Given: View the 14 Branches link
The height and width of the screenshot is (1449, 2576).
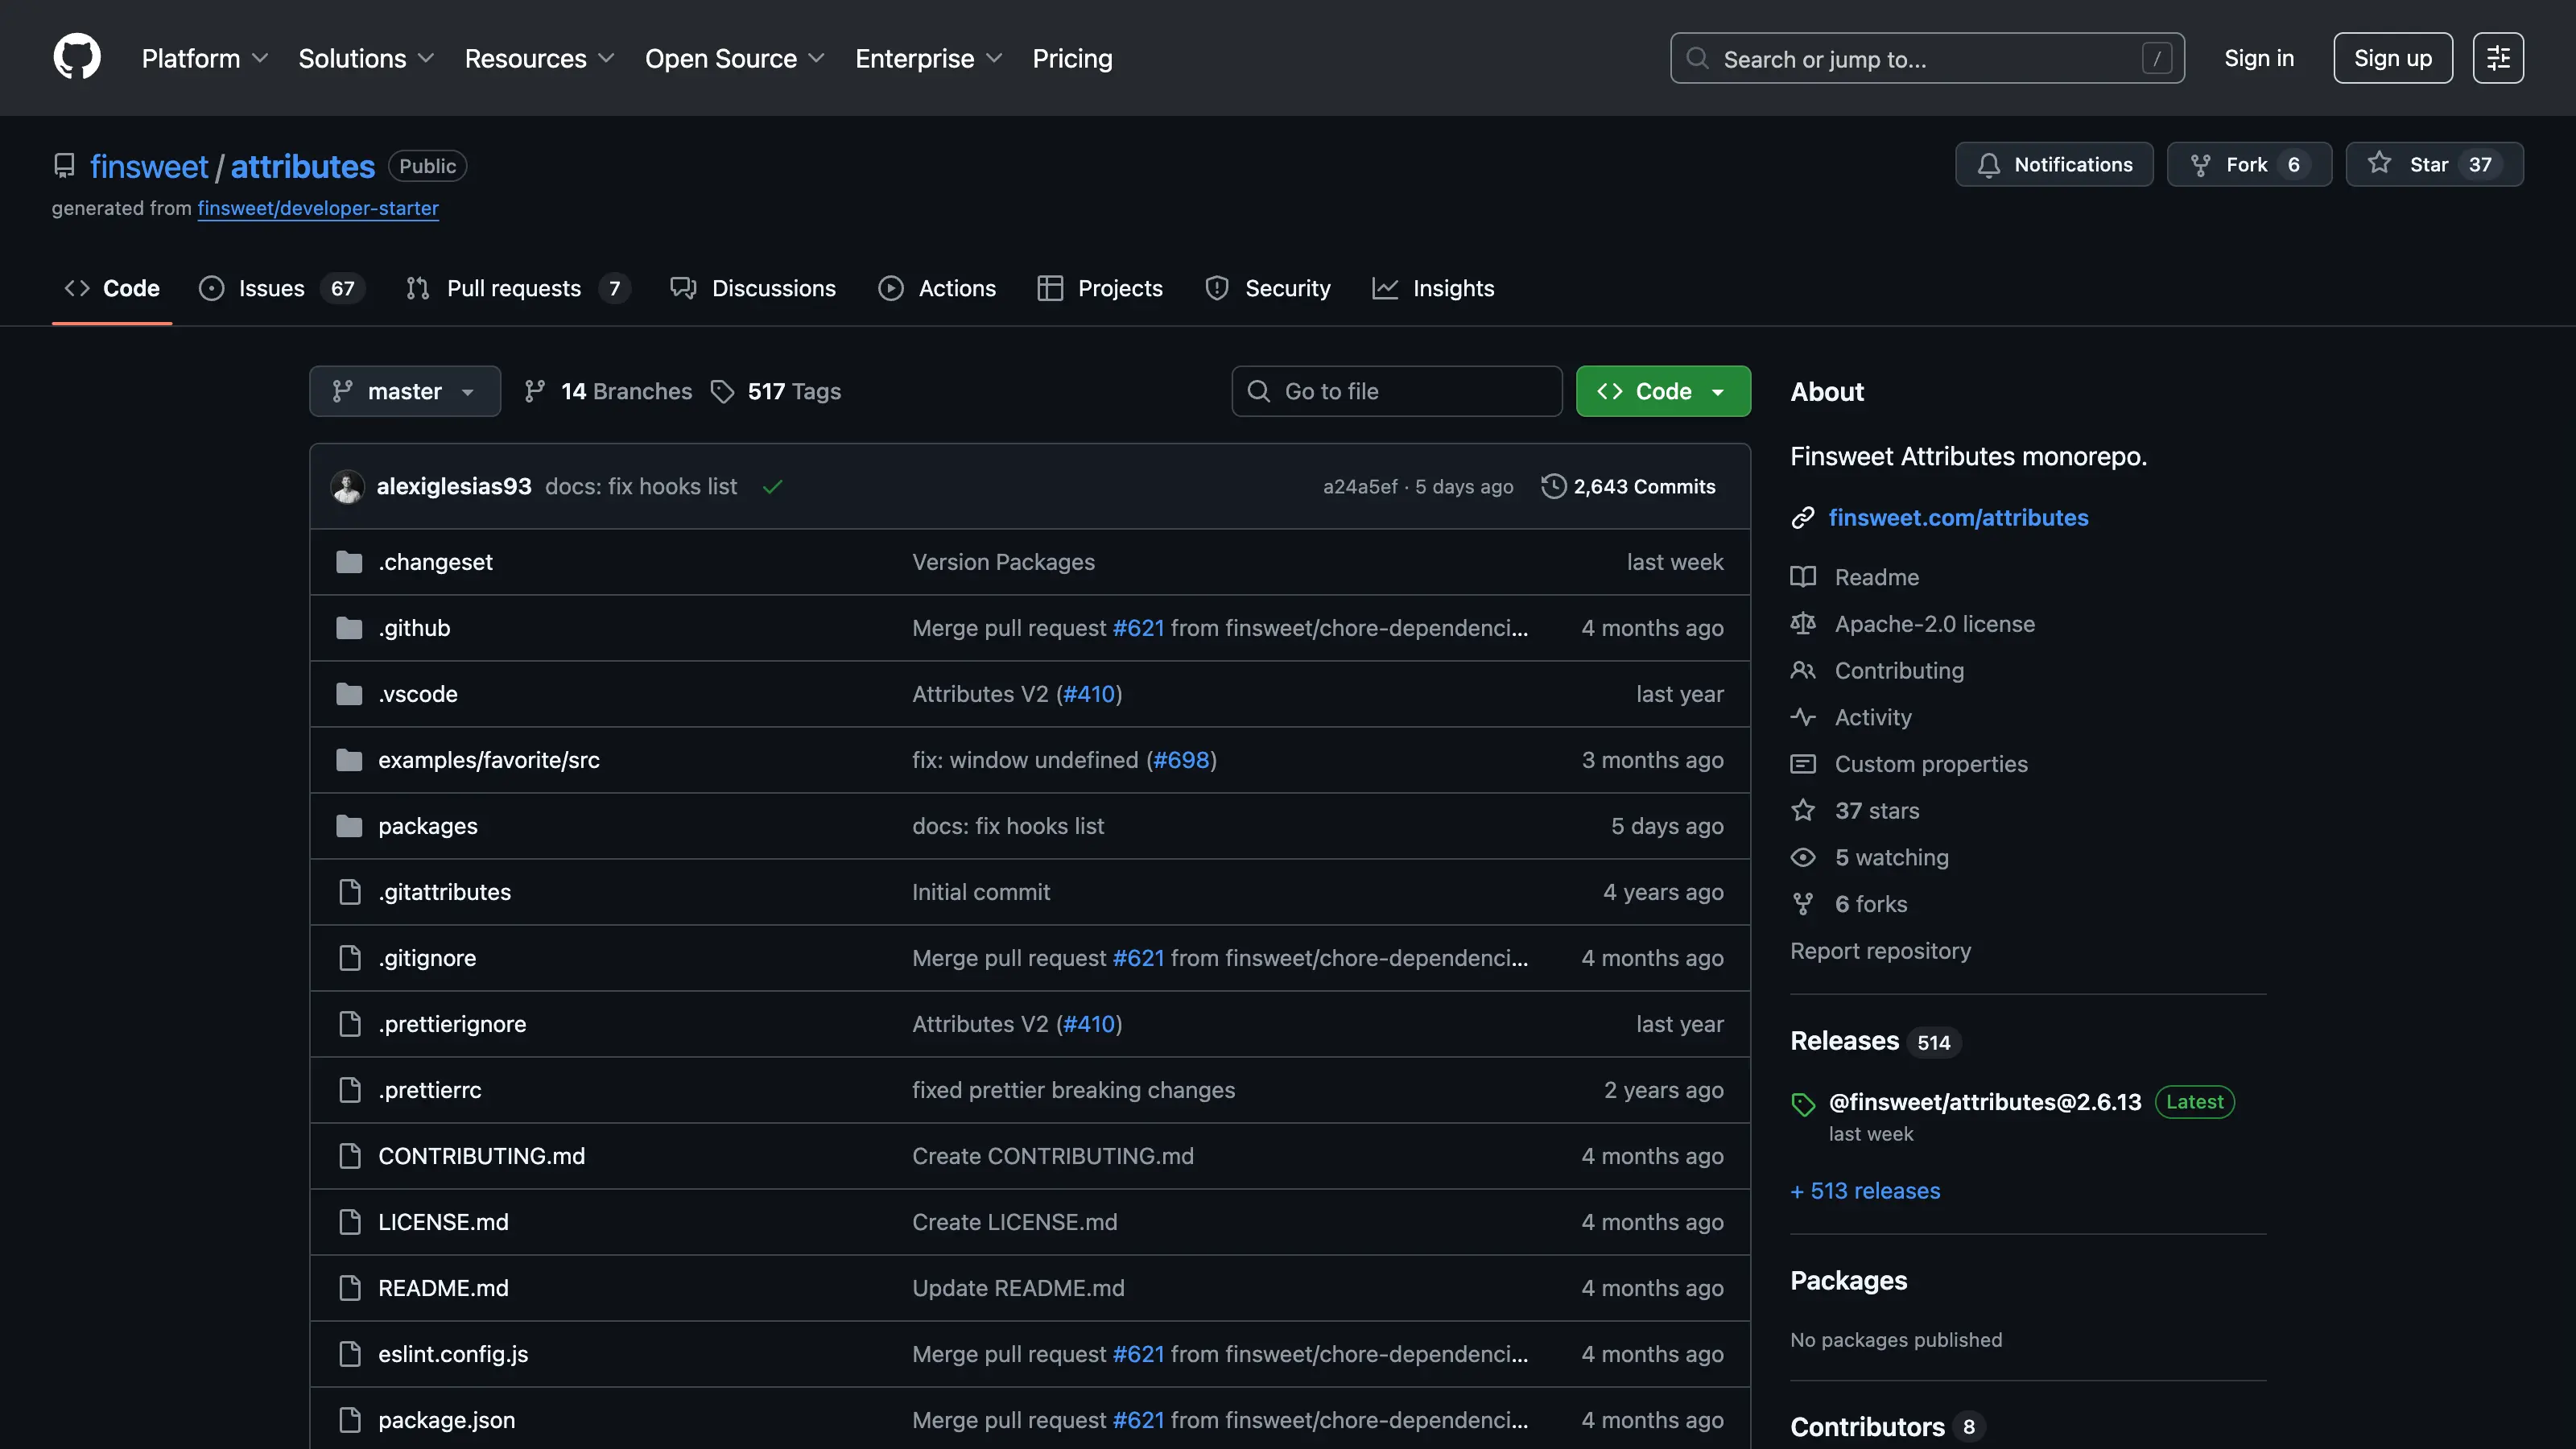Looking at the screenshot, I should tap(608, 391).
